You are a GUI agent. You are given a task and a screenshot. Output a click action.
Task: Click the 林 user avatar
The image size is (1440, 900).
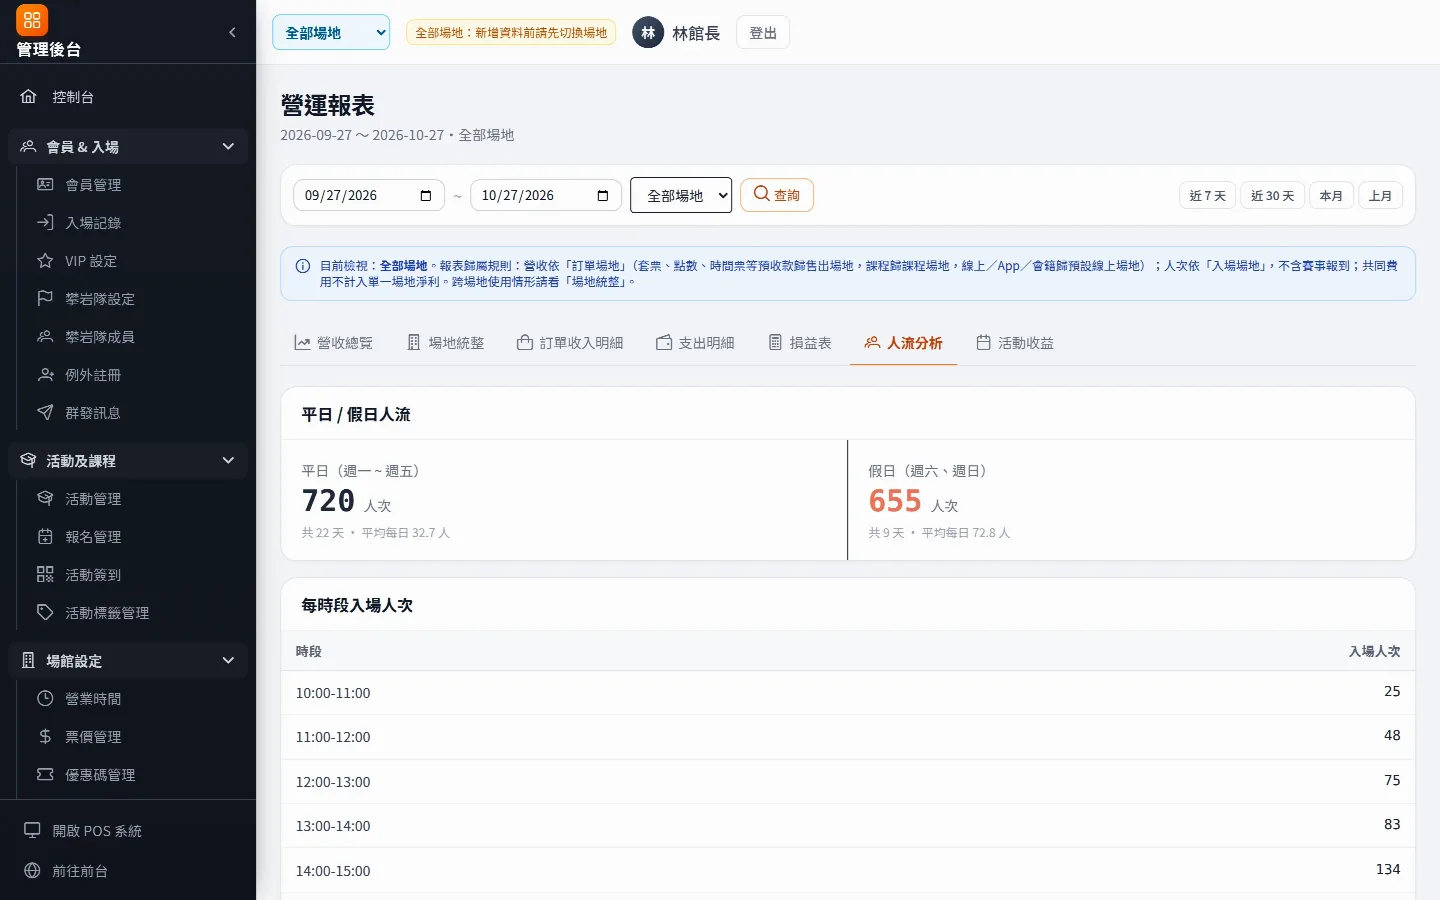(x=648, y=33)
